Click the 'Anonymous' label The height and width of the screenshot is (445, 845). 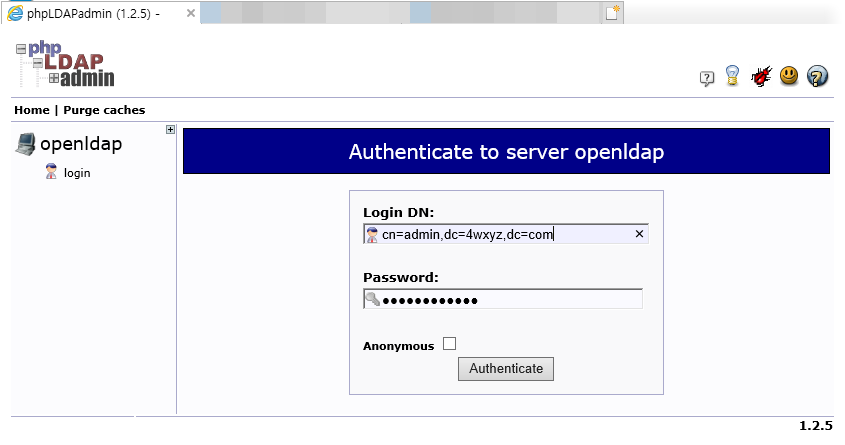[x=398, y=346]
